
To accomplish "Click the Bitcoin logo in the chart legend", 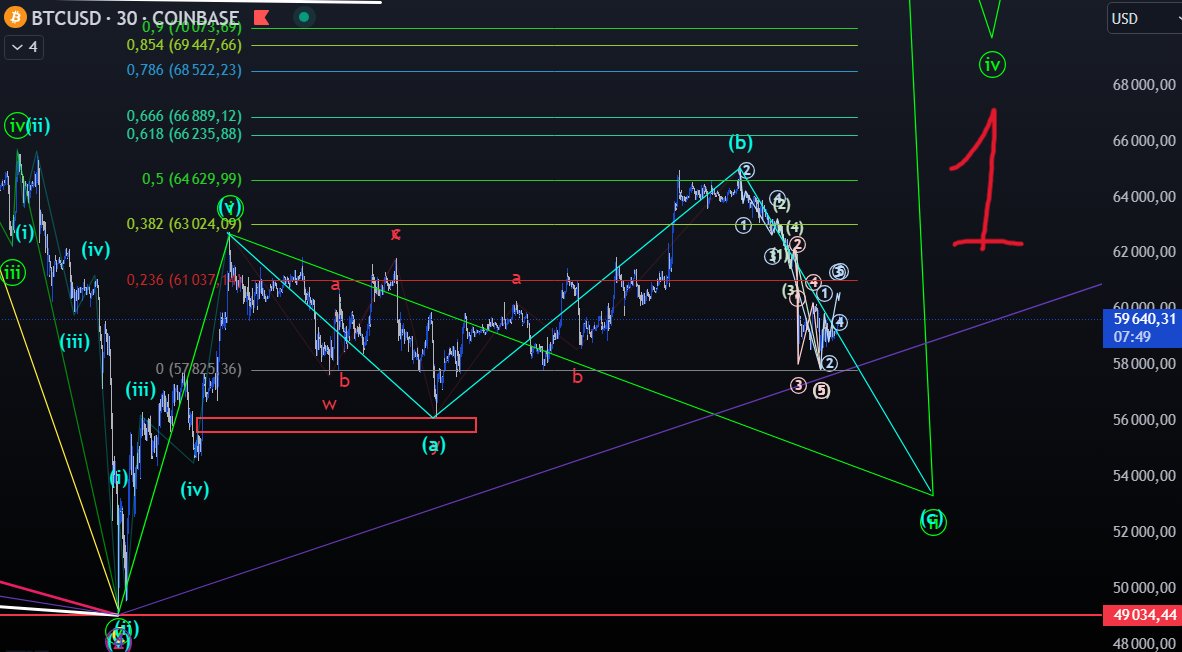I will click(14, 17).
